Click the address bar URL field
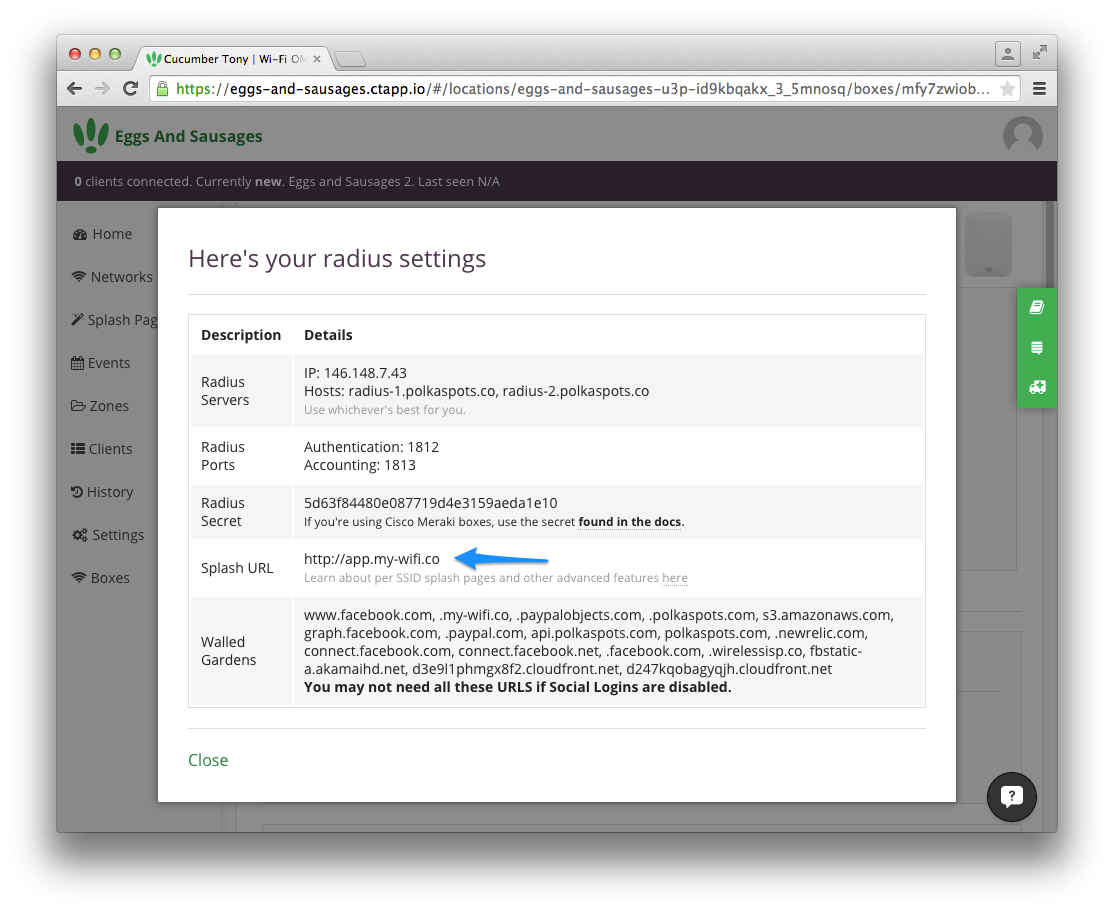The height and width of the screenshot is (911, 1114). (582, 89)
